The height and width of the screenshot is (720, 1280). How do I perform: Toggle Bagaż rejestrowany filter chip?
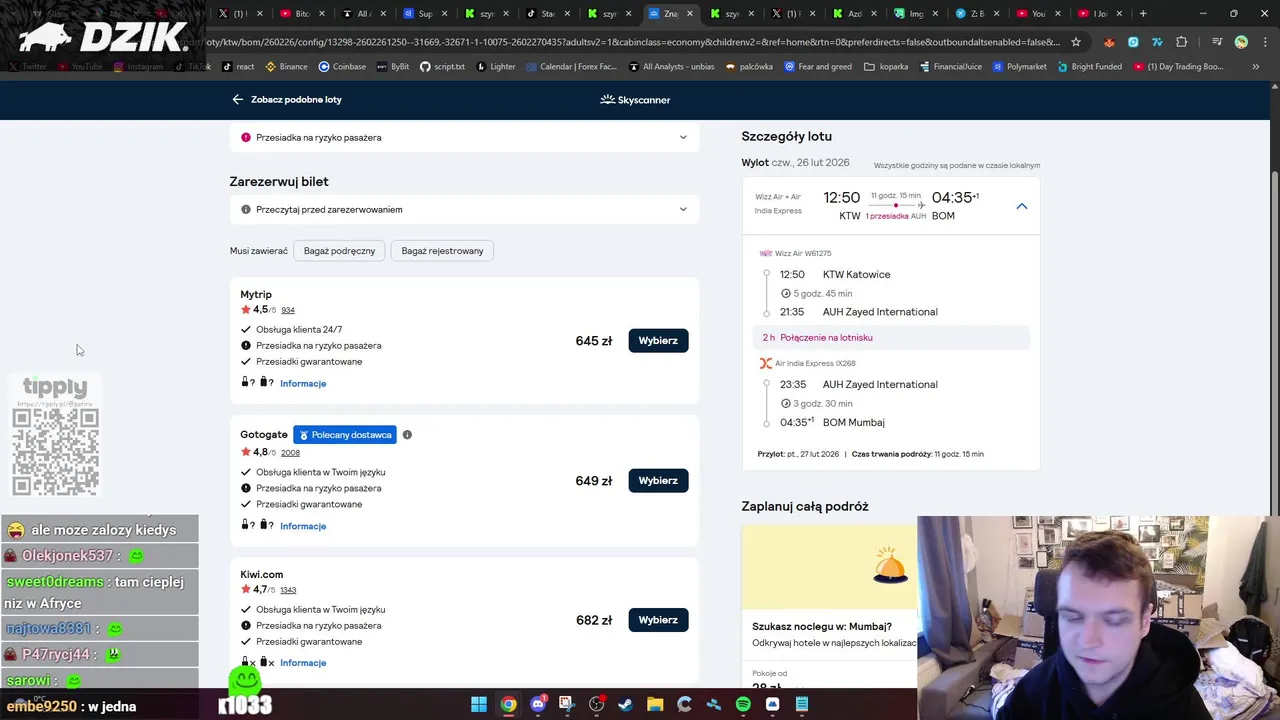click(x=442, y=251)
